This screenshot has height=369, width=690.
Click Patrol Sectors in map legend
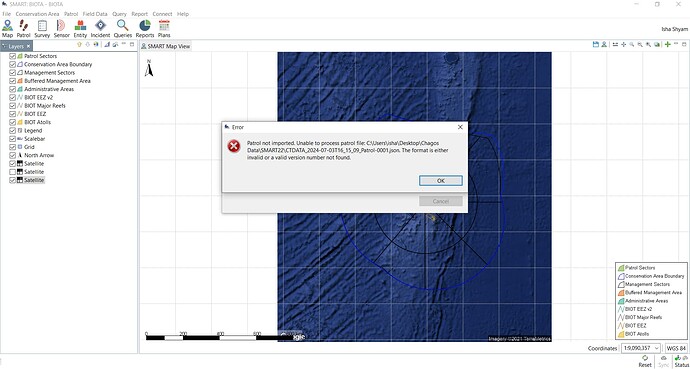point(640,267)
